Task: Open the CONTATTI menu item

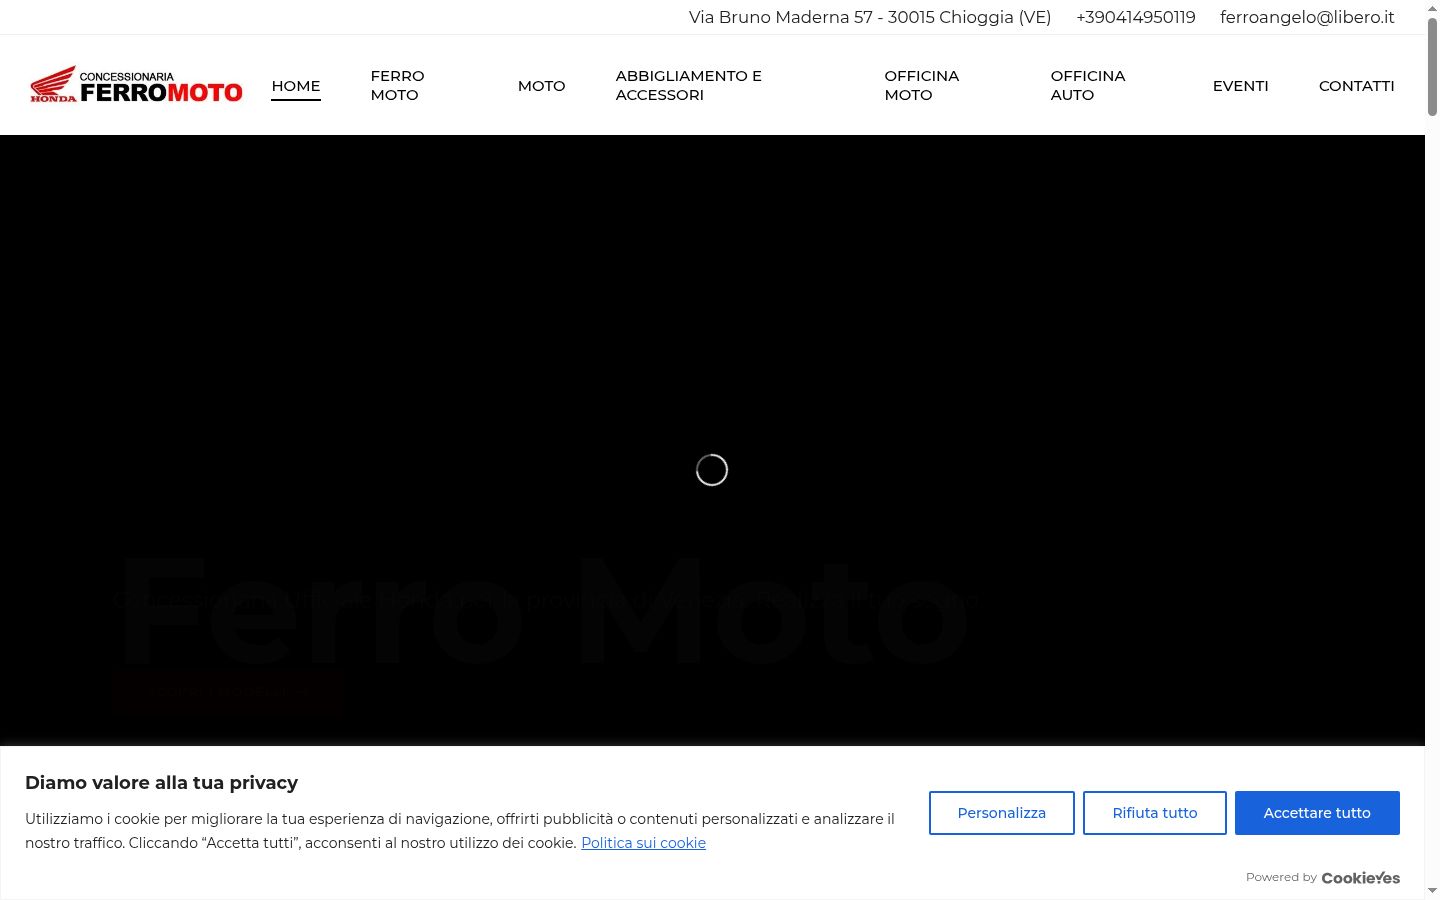Action: (x=1356, y=86)
